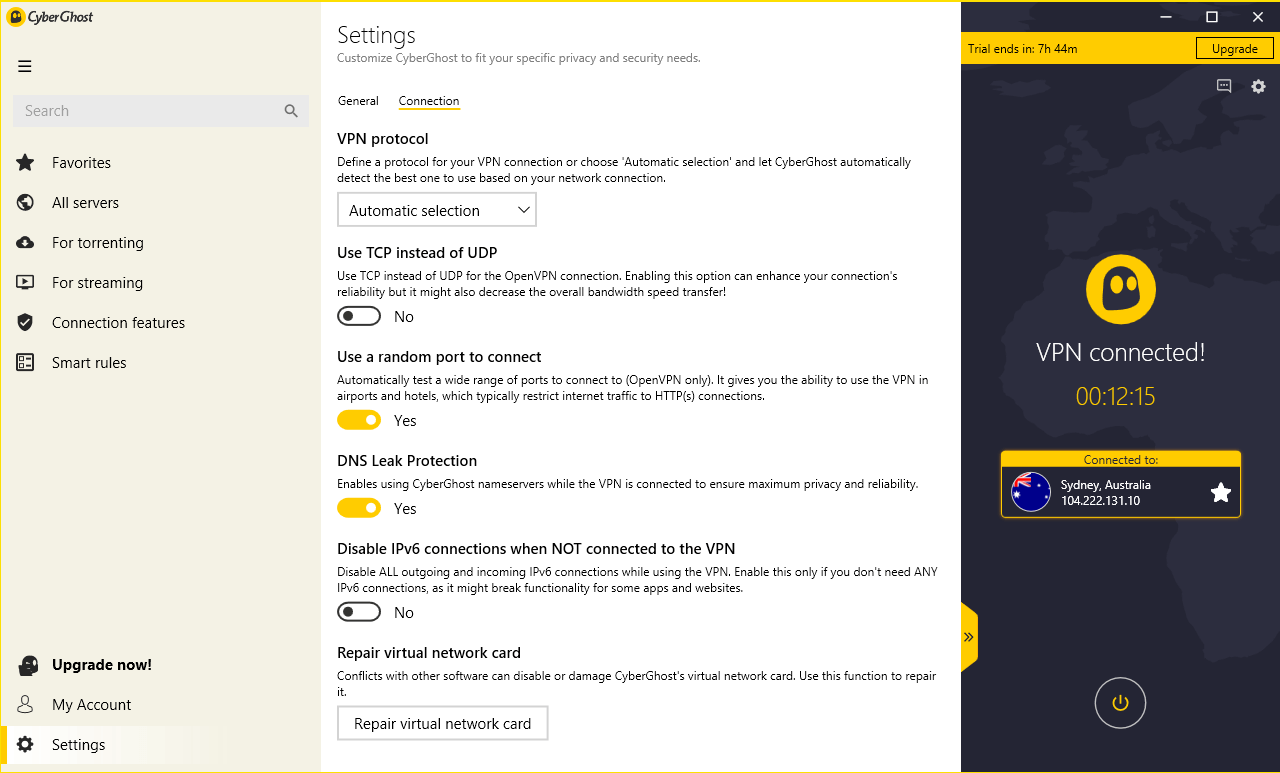
Task: Select the Connection tab
Action: 429,101
